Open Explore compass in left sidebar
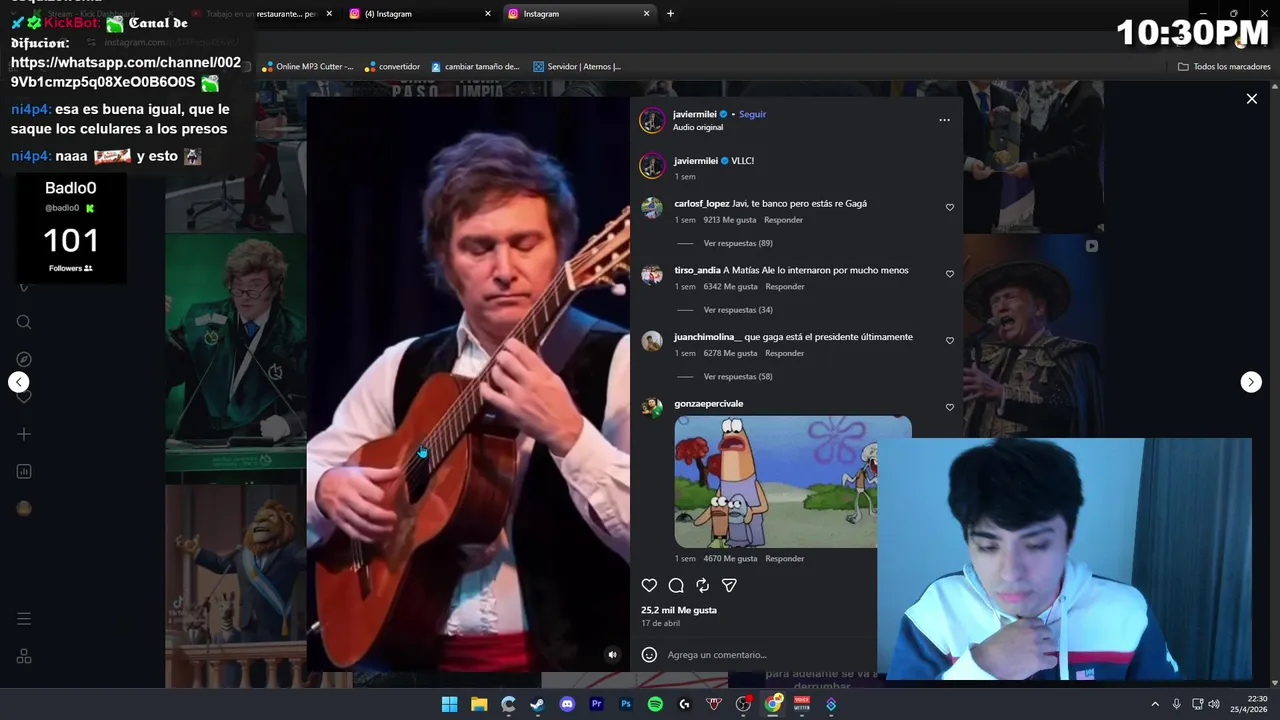The width and height of the screenshot is (1280, 720). coord(24,359)
